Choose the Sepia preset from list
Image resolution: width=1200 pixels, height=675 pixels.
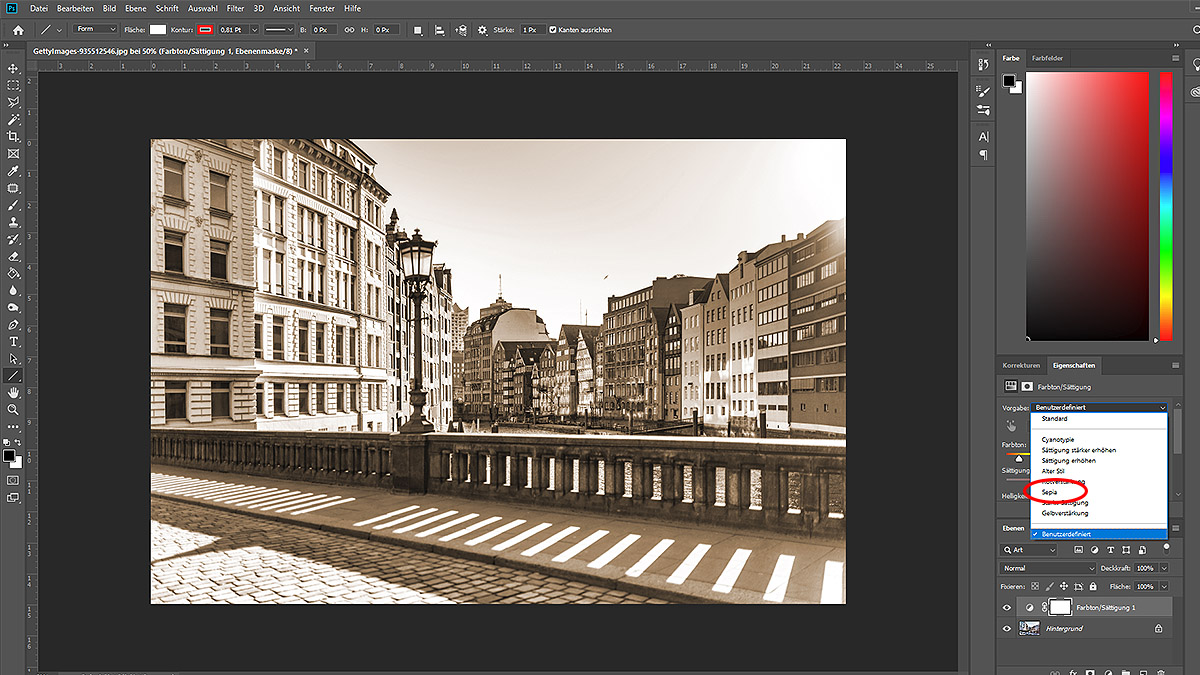click(x=1050, y=492)
